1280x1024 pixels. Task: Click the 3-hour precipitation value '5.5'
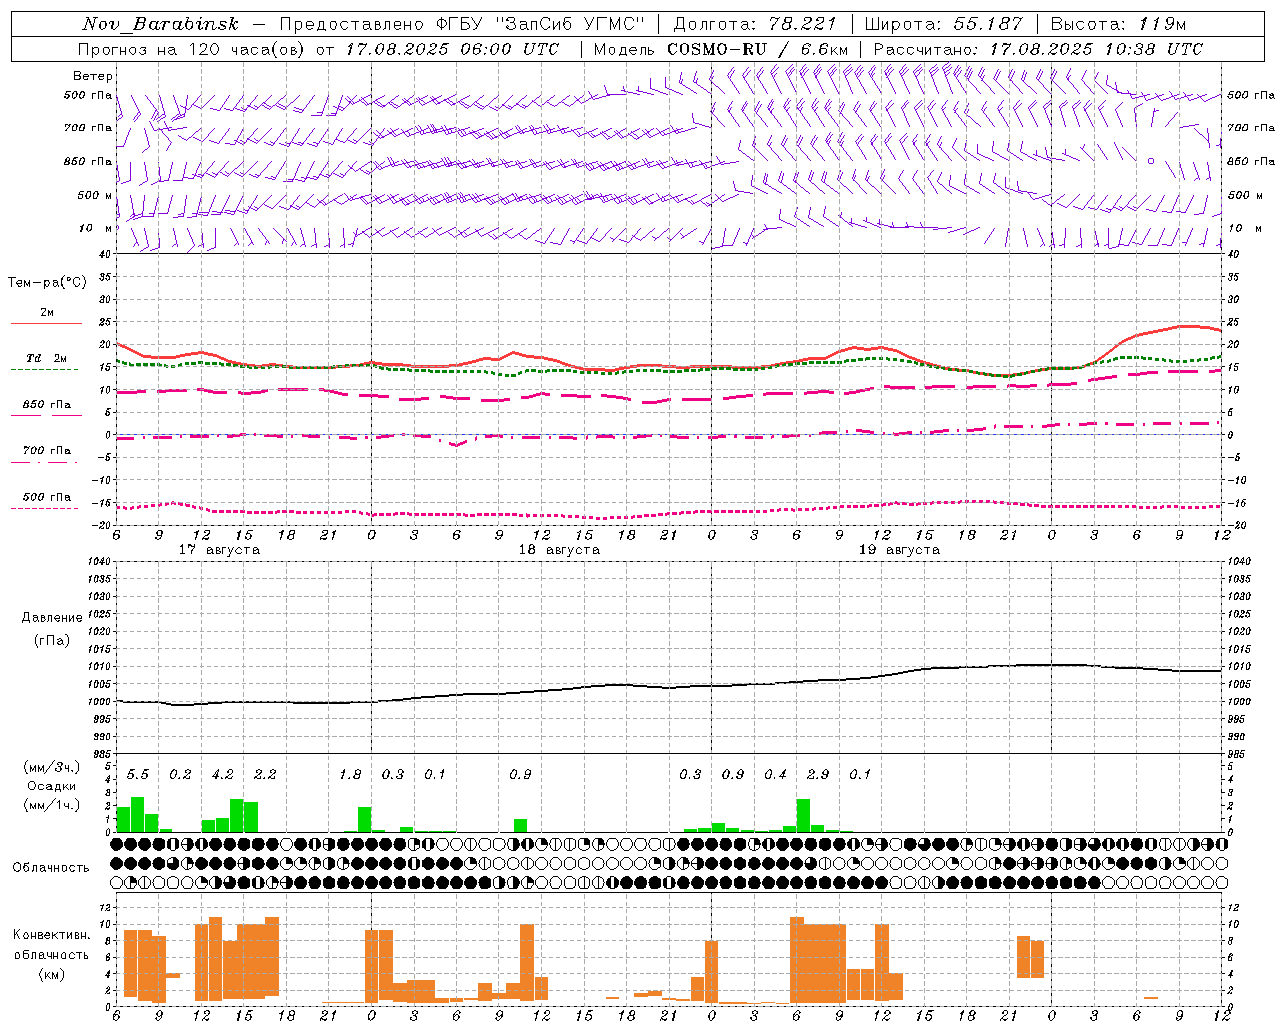point(138,774)
